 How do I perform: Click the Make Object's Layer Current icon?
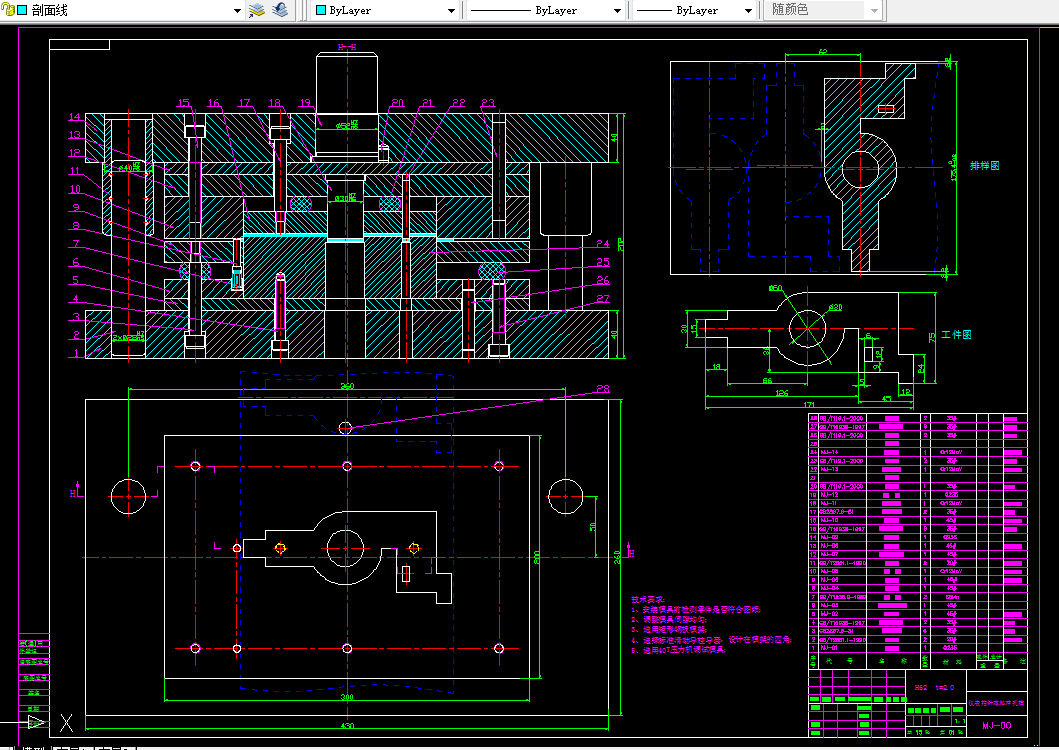pos(257,10)
